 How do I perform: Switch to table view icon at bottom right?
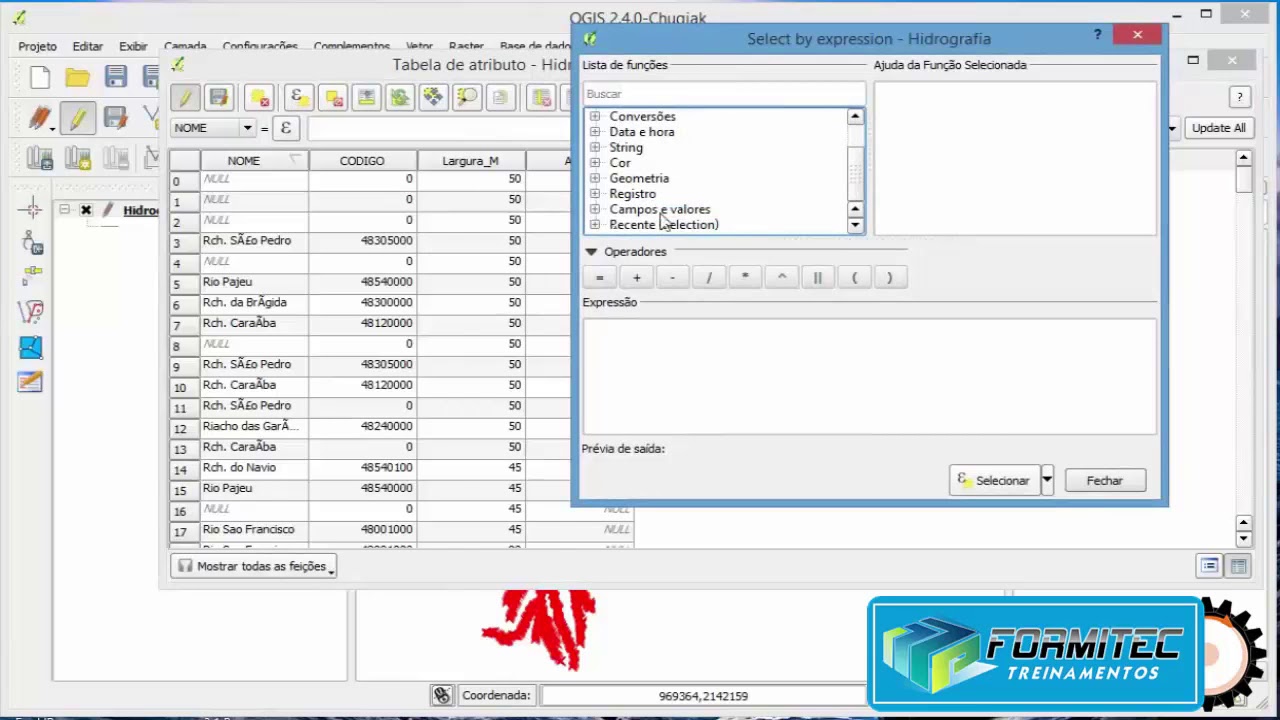(1239, 566)
